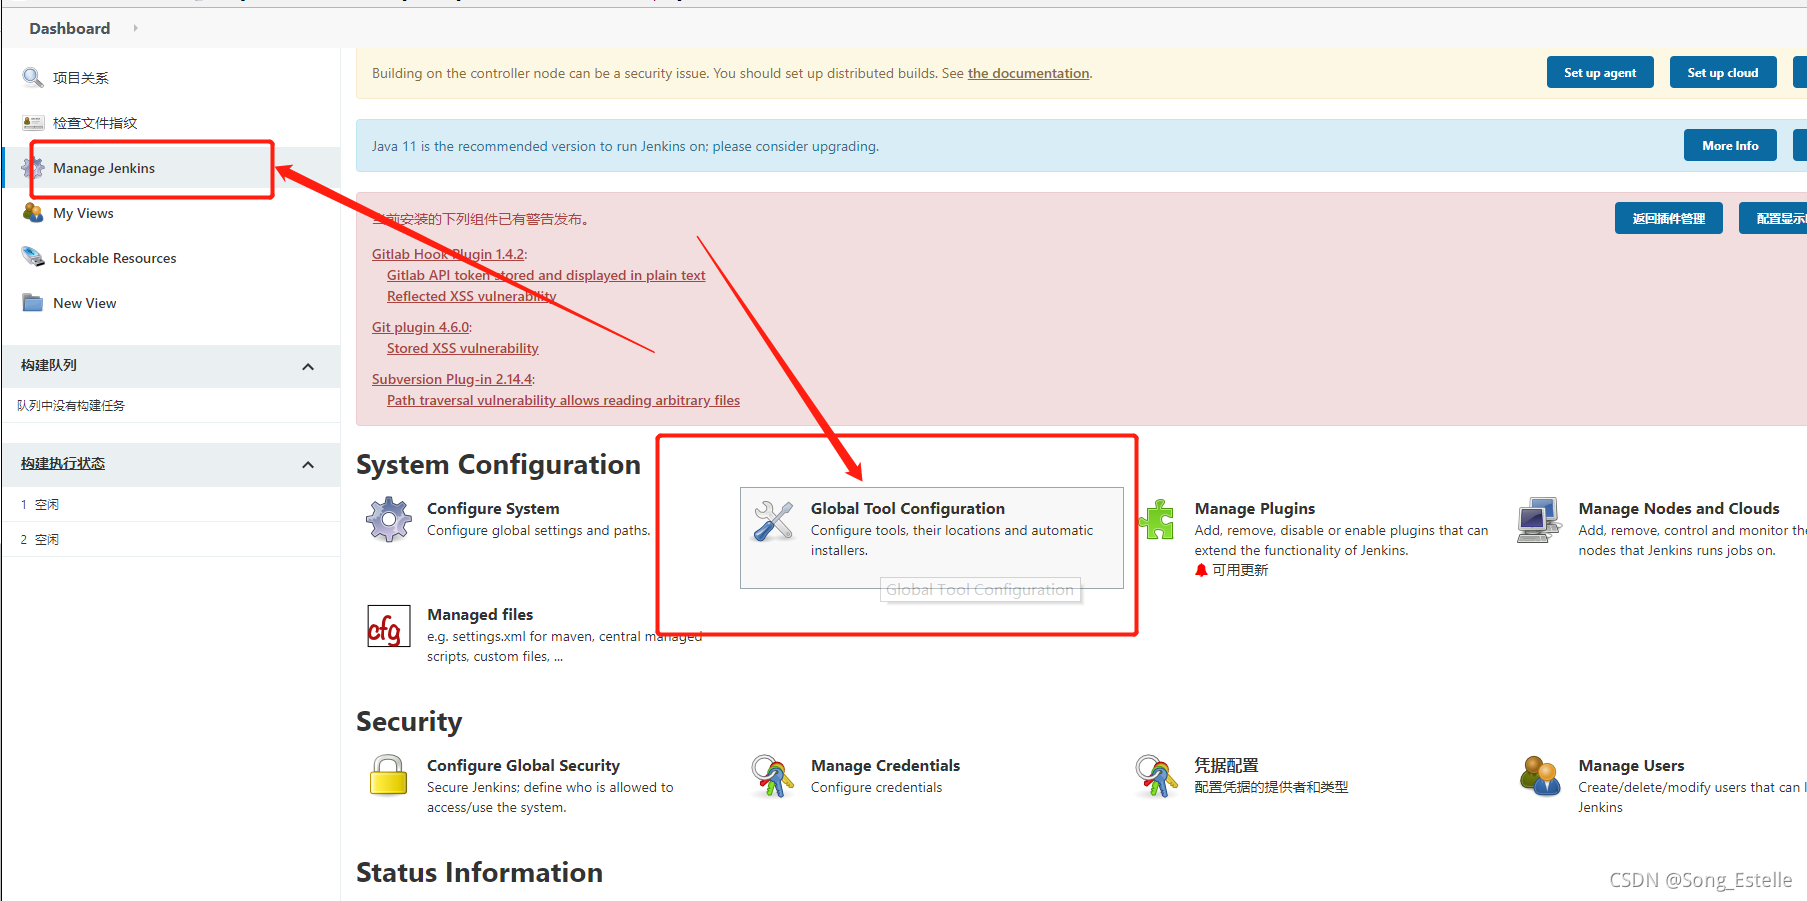1807x901 pixels.
Task: Click the Manage Jenkins gear icon
Action: click(33, 167)
